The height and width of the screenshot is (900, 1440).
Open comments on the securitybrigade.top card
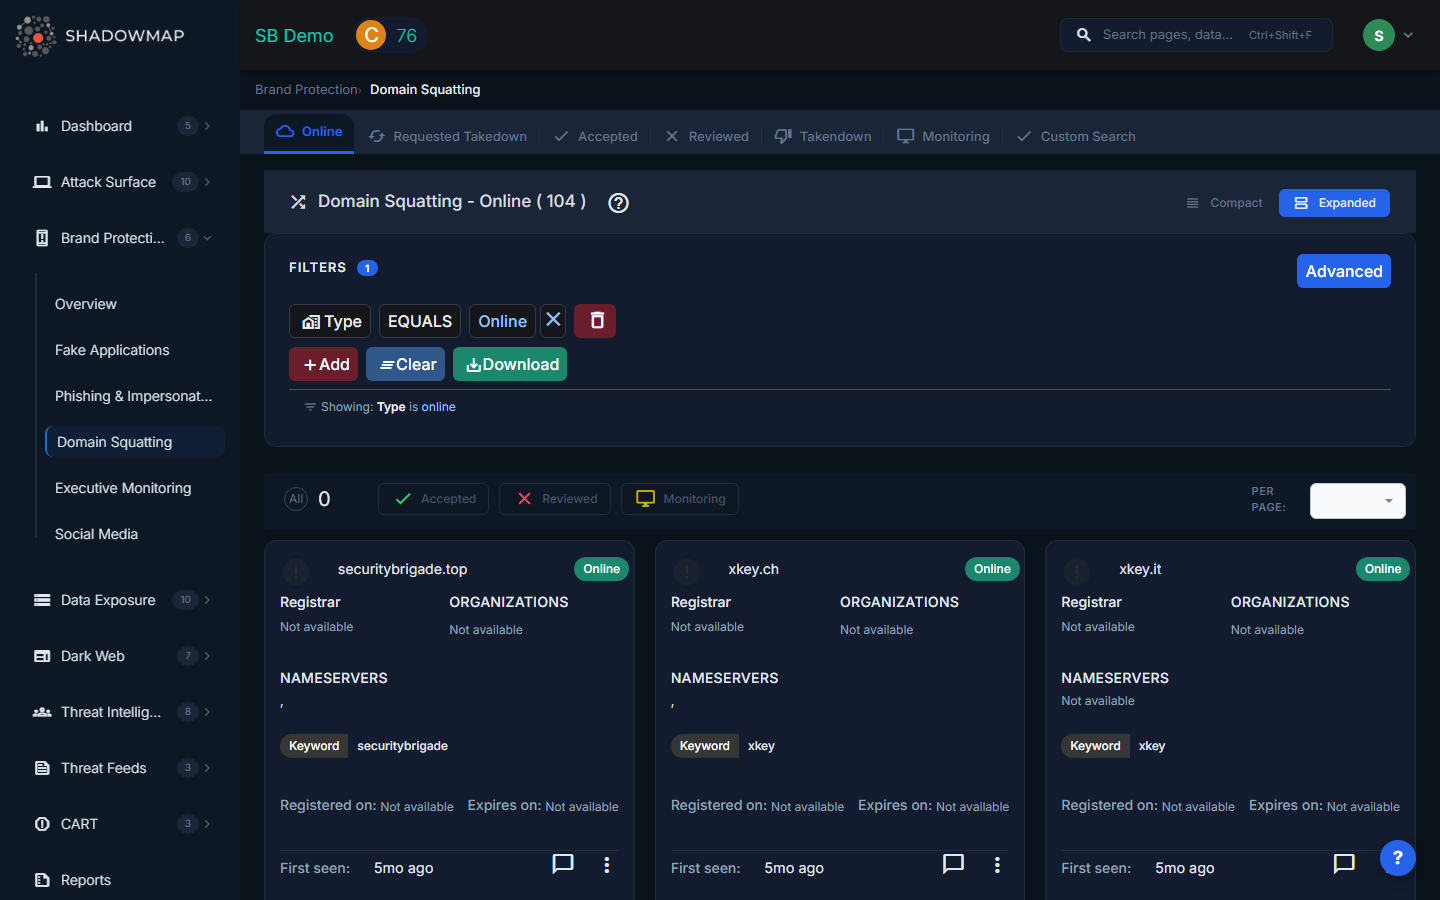tap(563, 864)
